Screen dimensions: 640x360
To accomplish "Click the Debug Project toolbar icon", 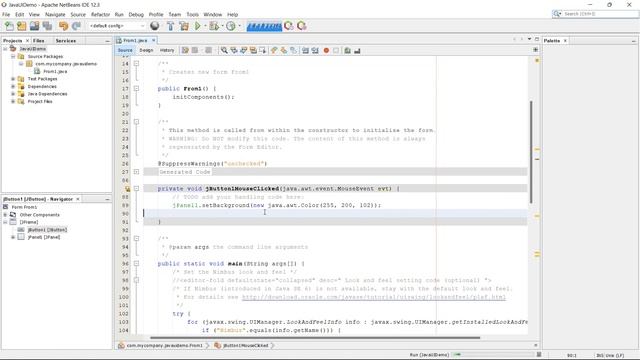I will tap(213, 26).
